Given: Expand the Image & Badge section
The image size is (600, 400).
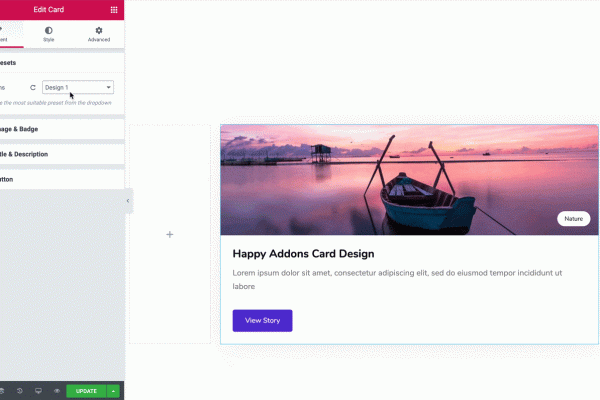Looking at the screenshot, I should 61,129.
